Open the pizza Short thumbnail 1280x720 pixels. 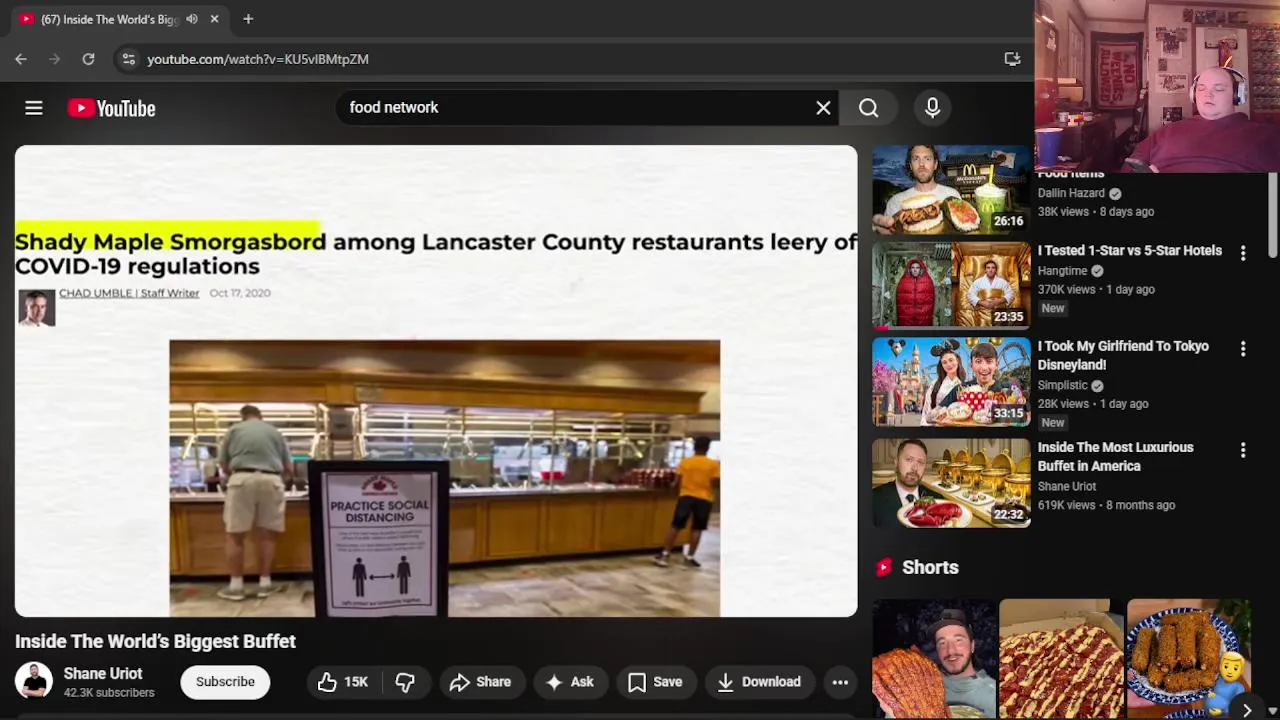pyautogui.click(x=1061, y=659)
